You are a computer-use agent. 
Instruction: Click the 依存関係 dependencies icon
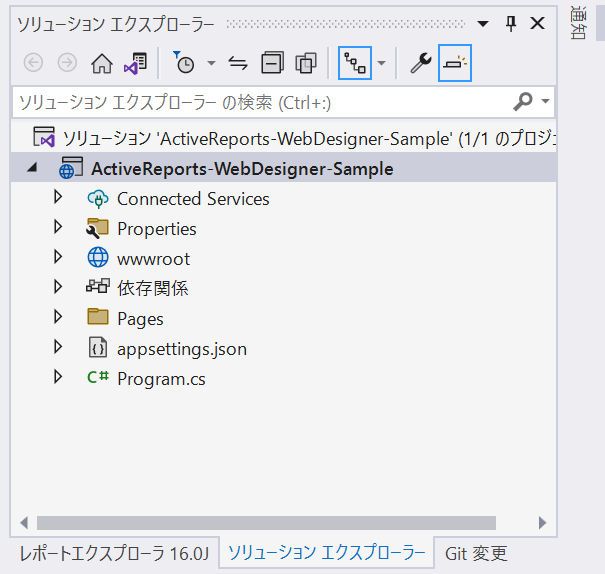click(x=98, y=286)
